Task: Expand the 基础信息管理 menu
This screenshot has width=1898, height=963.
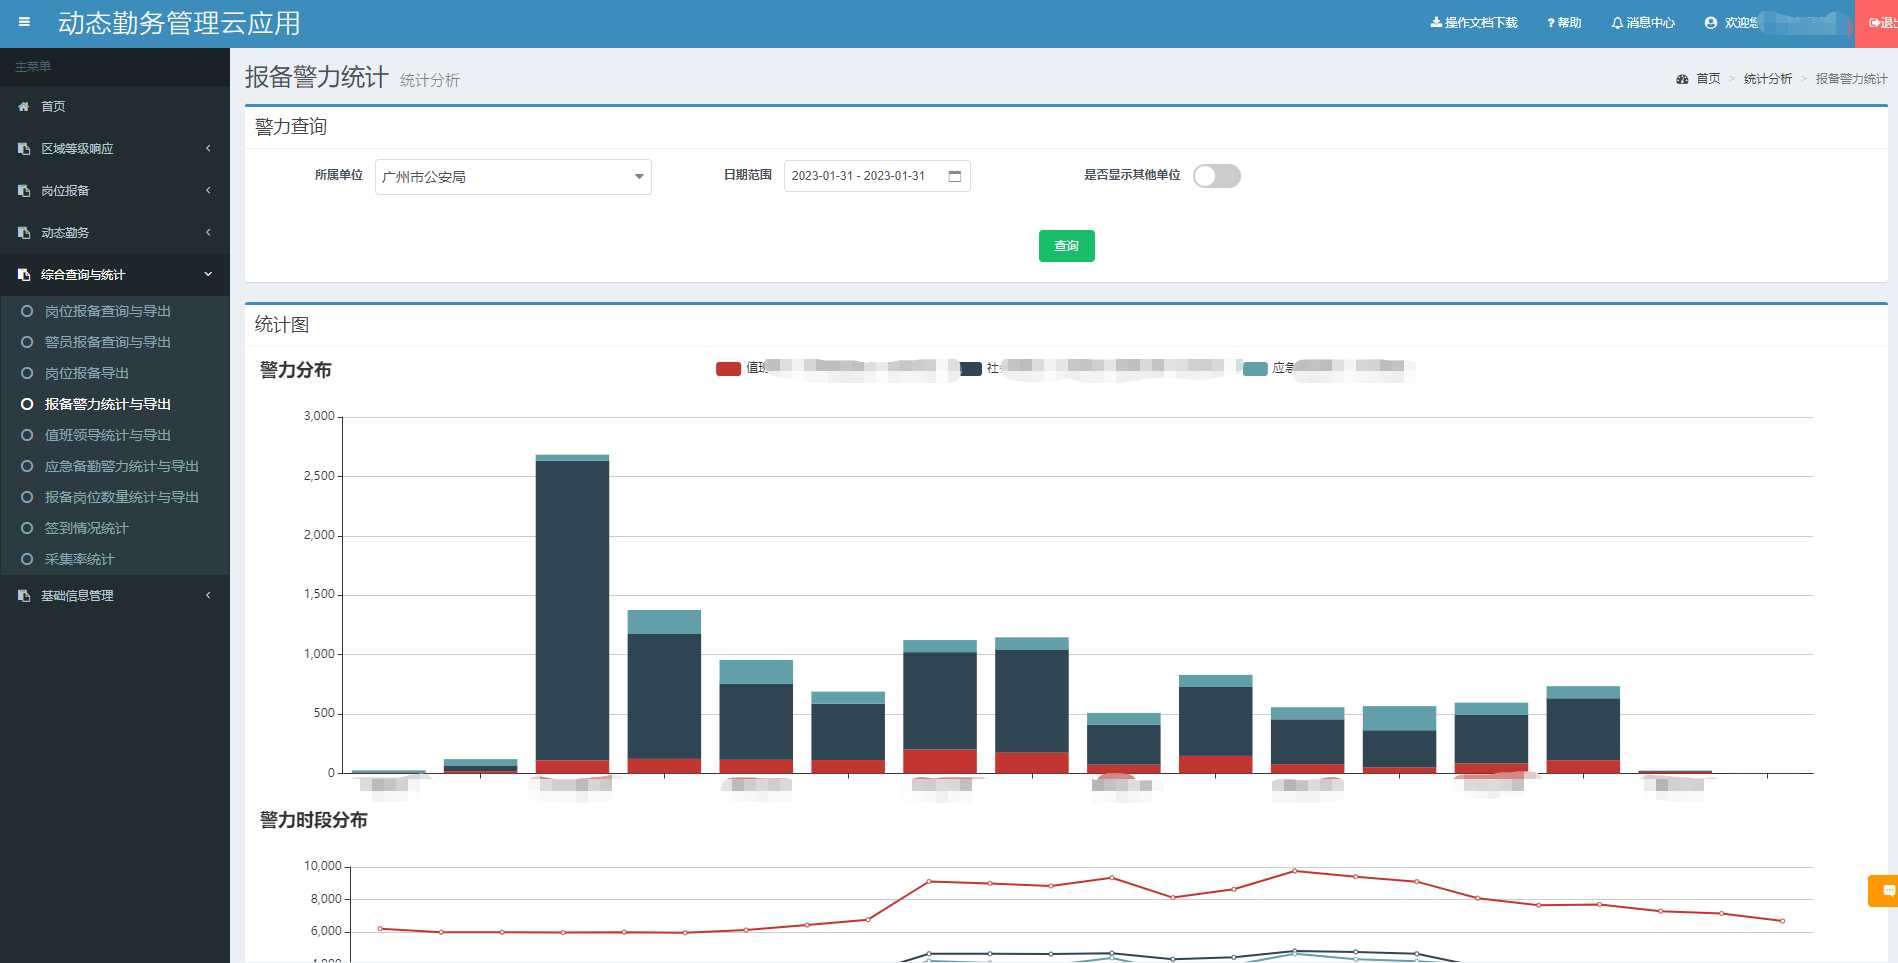Action: (x=115, y=595)
